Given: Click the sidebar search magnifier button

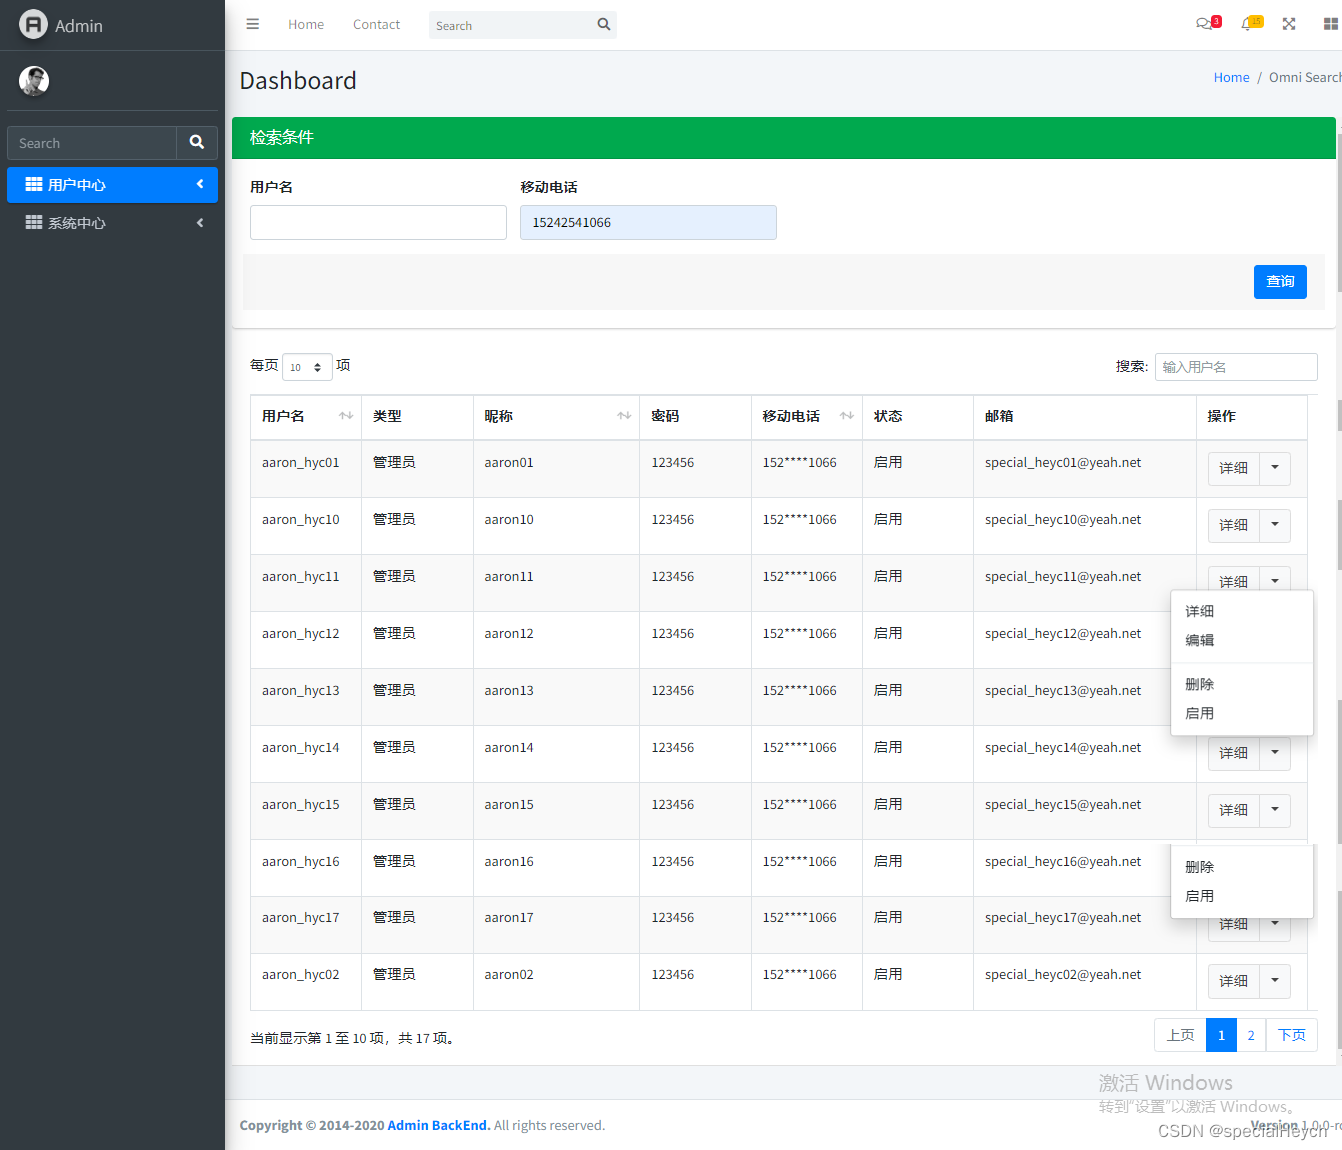Looking at the screenshot, I should click(x=196, y=142).
